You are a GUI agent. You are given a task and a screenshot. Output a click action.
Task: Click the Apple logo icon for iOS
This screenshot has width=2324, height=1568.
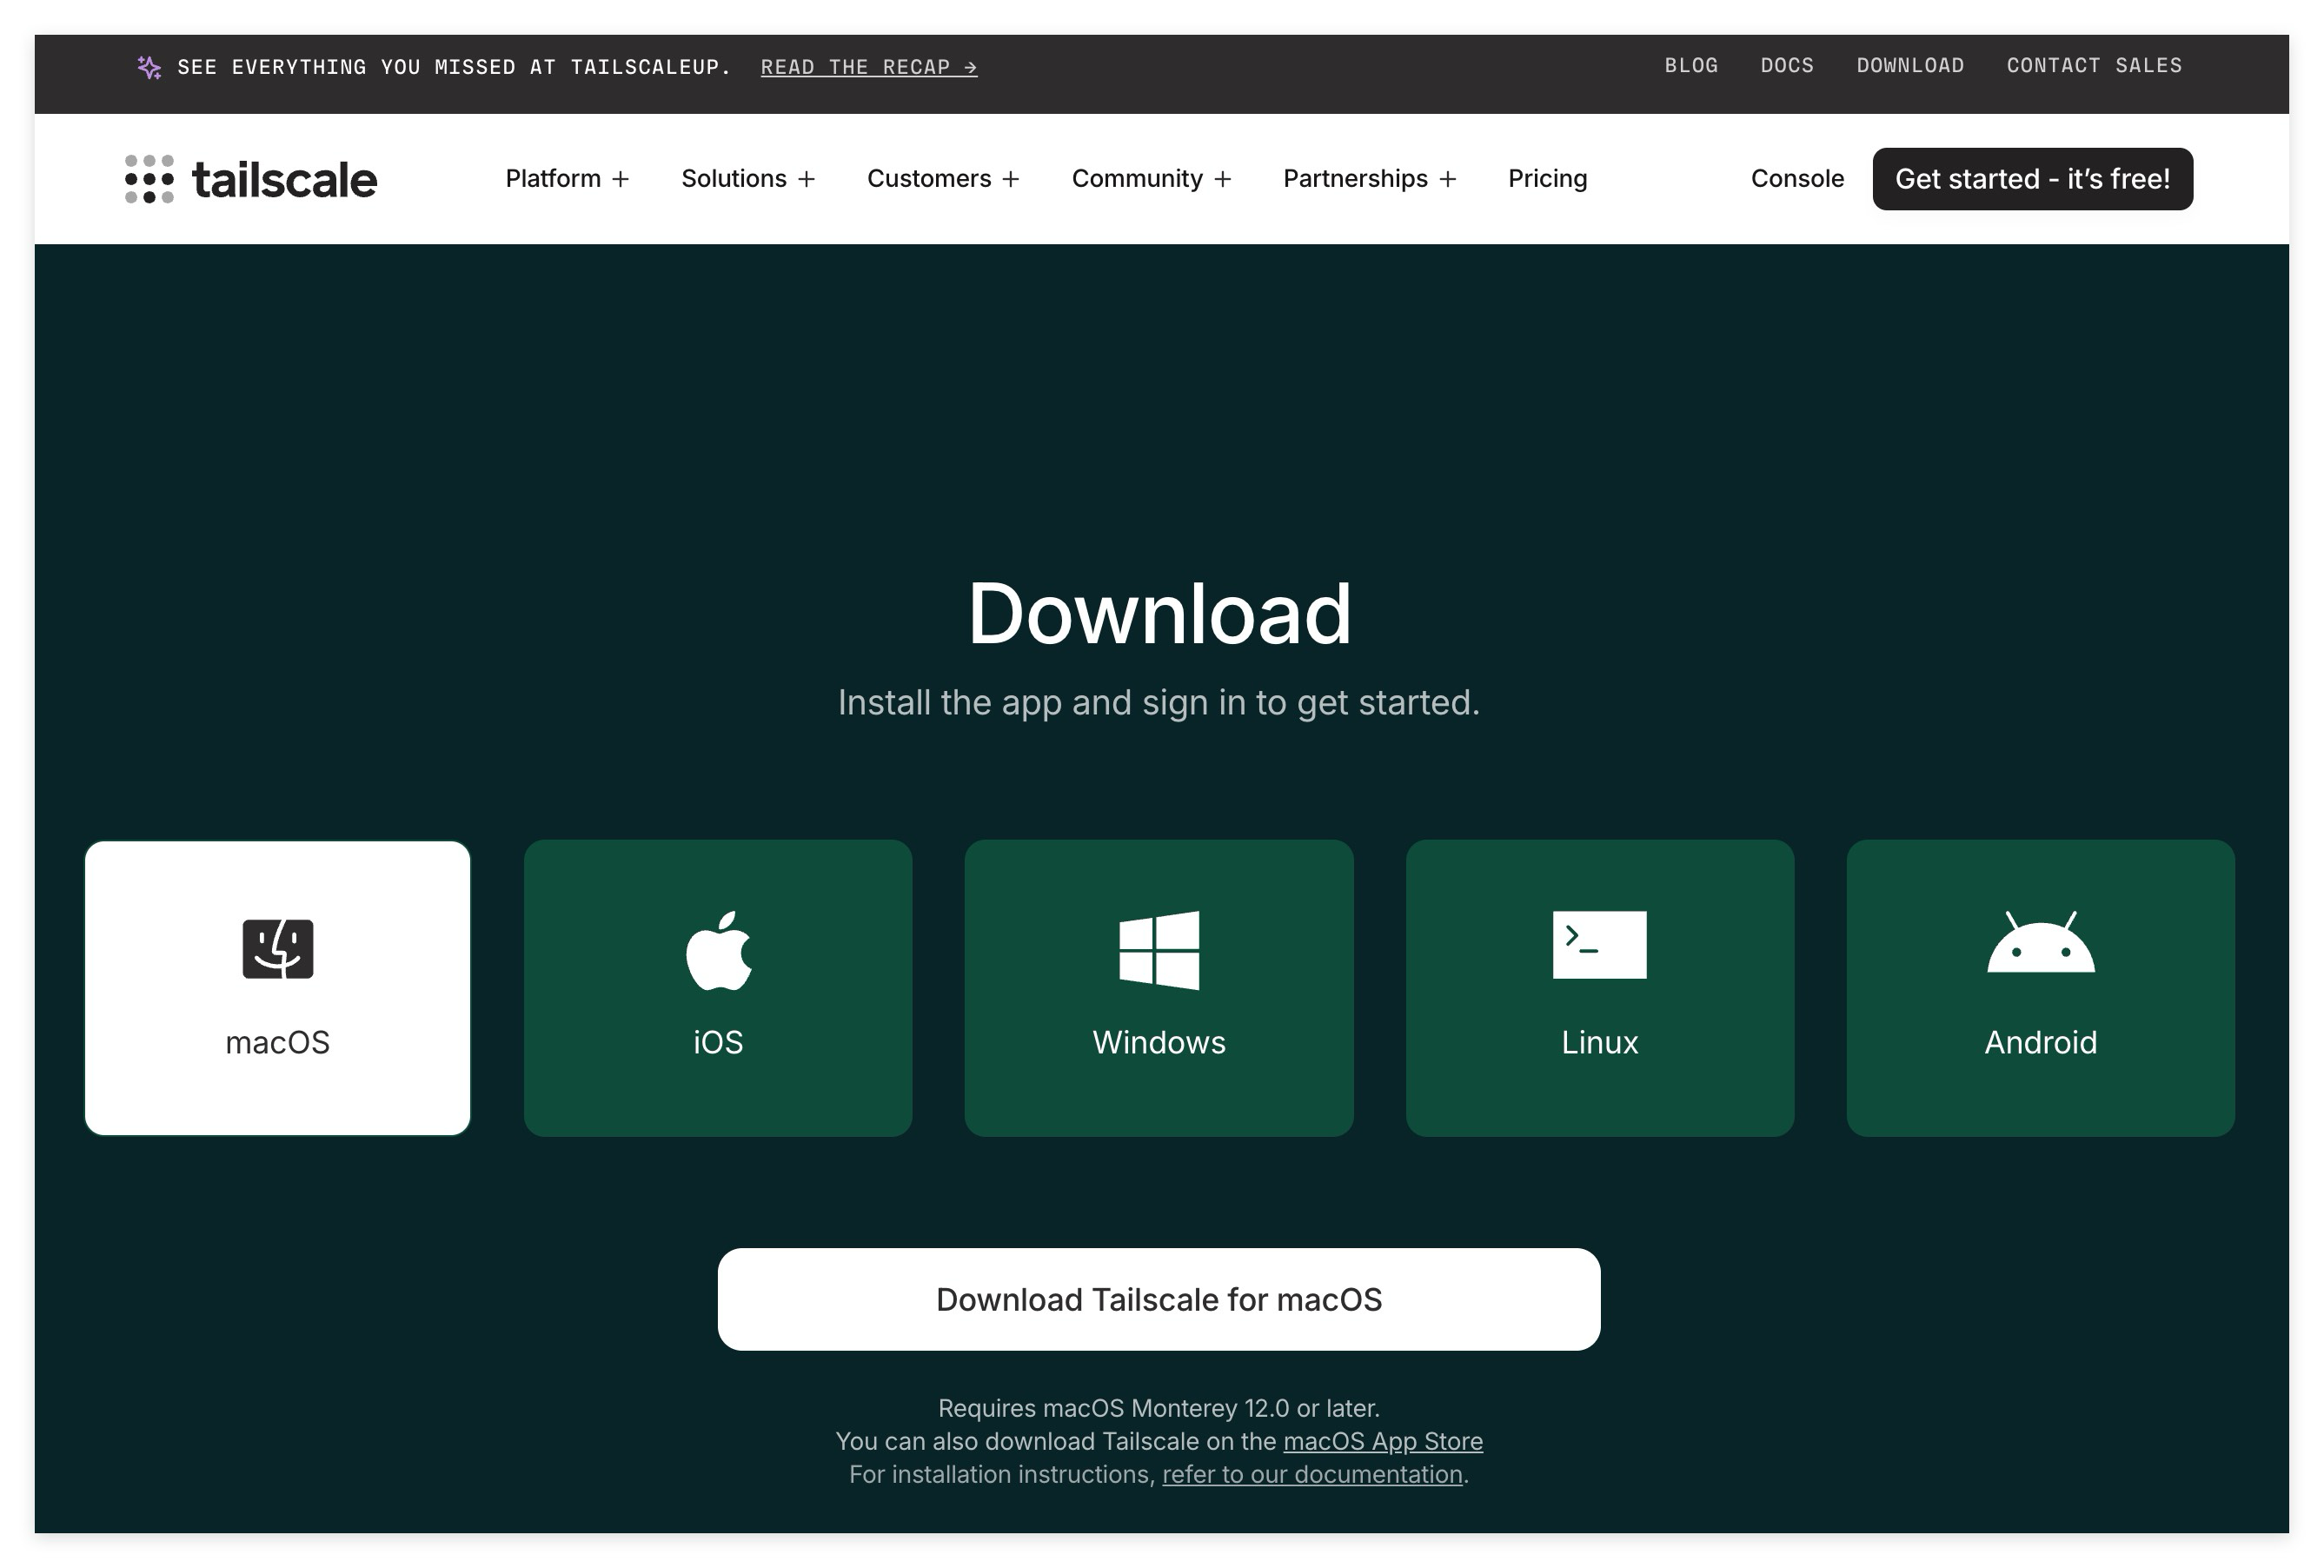tap(719, 950)
